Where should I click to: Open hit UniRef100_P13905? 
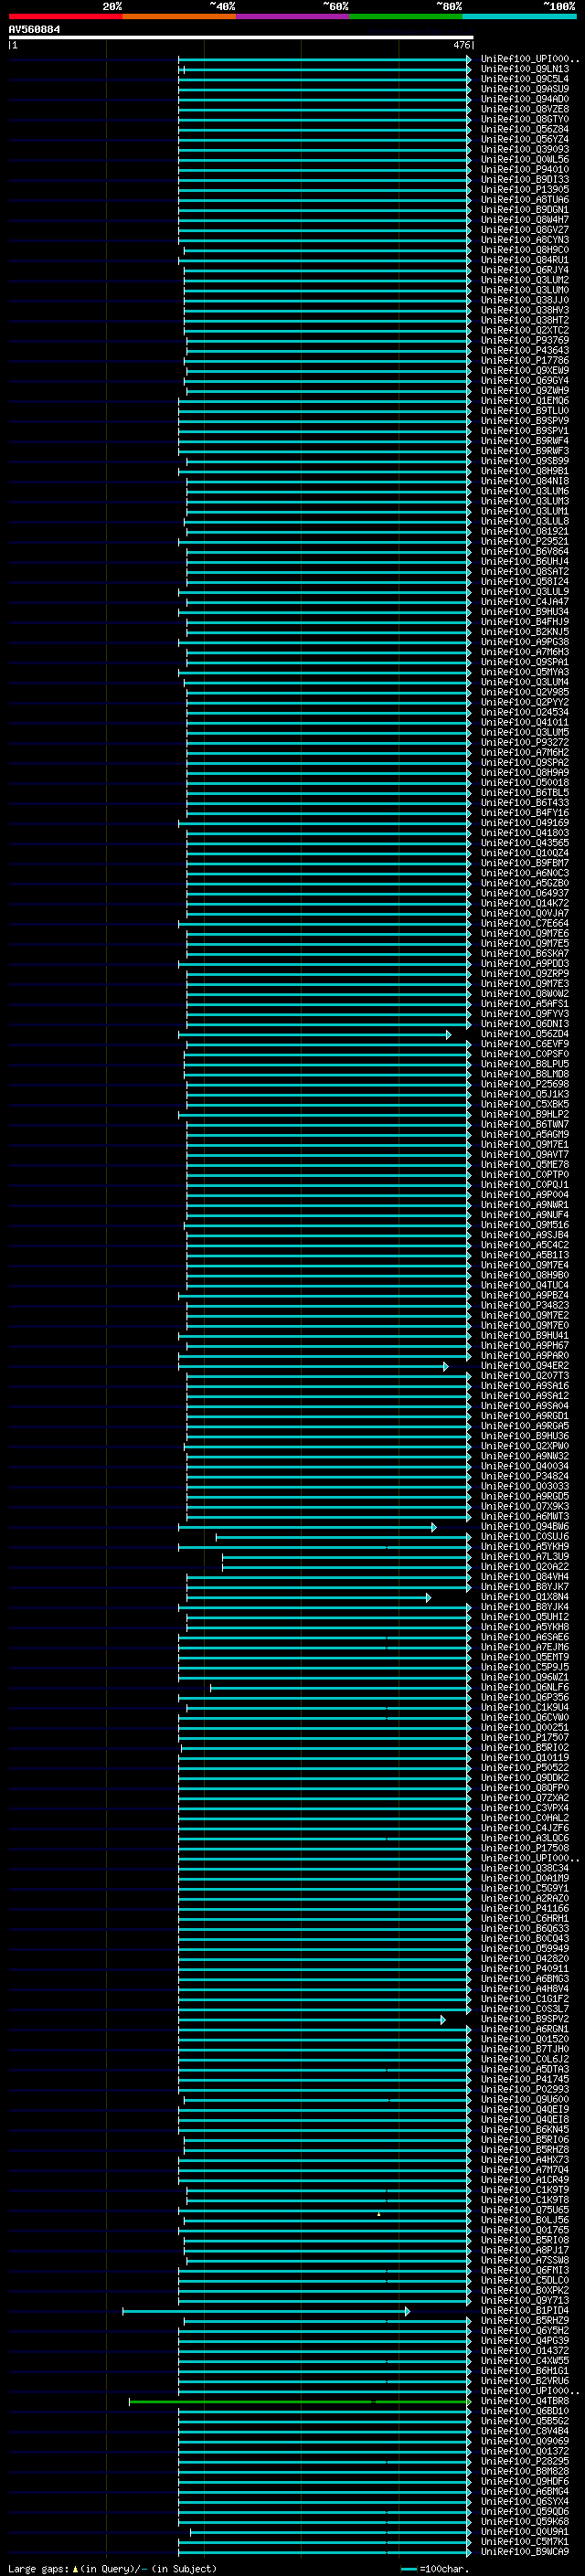pos(524,189)
